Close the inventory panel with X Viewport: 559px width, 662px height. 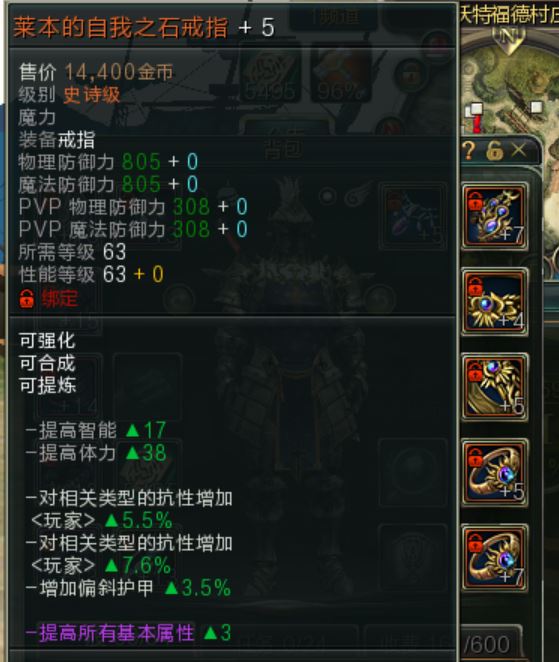[518, 150]
